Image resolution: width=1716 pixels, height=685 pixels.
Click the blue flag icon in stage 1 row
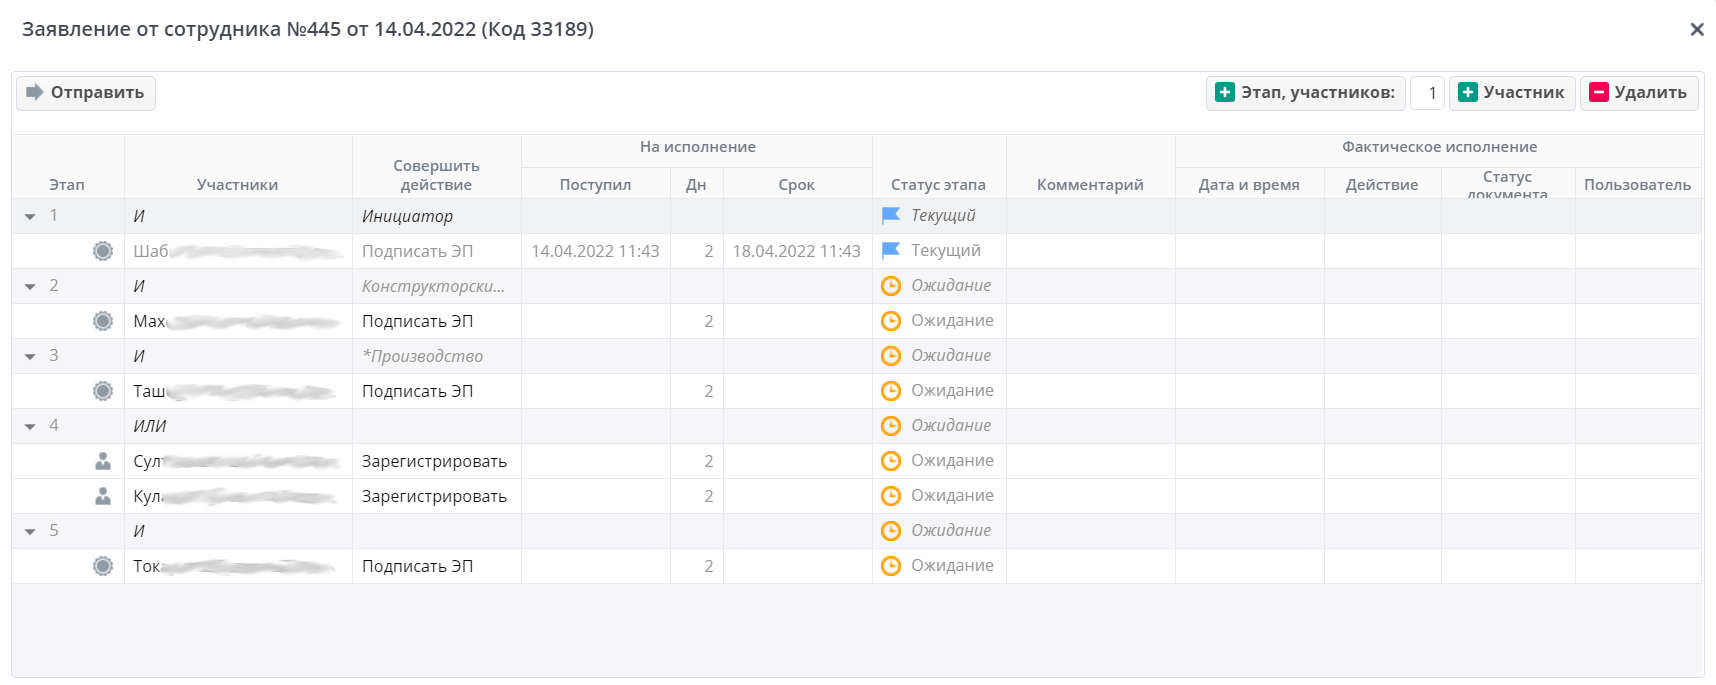coord(891,216)
